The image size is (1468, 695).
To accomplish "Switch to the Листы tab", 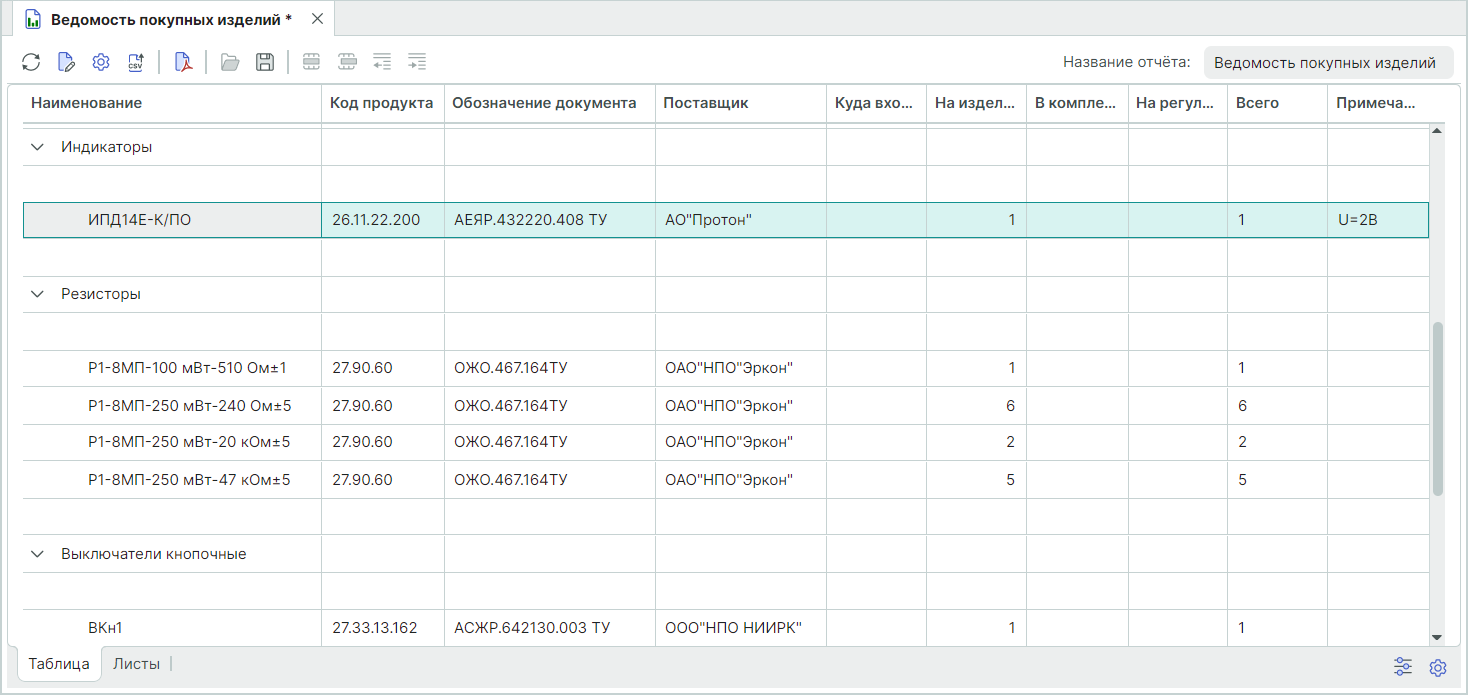I will (x=136, y=664).
